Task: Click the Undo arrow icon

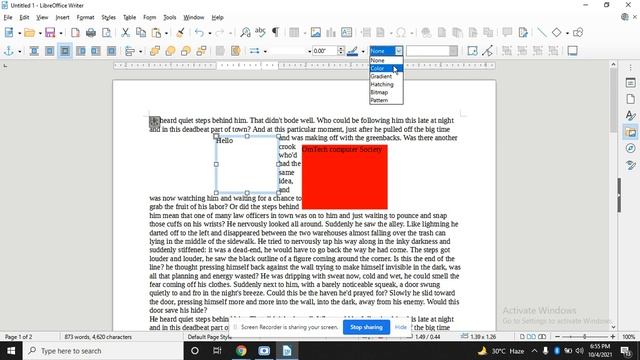Action: 199,33
